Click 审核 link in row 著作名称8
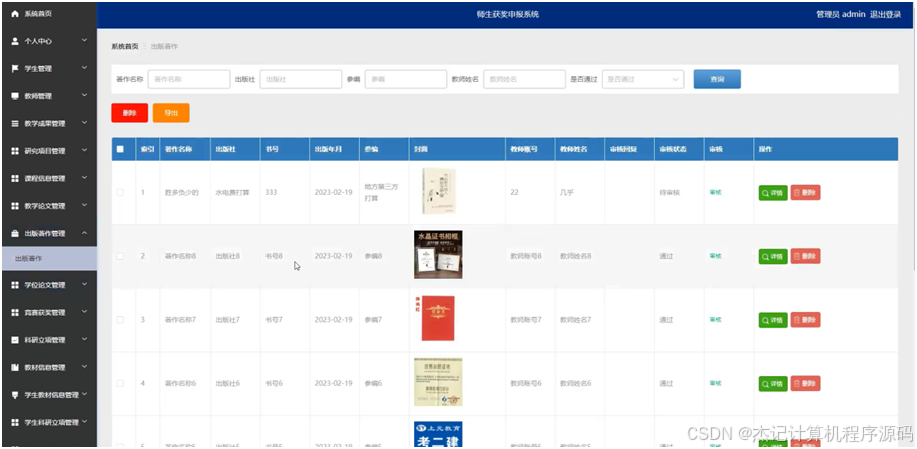Screen dimensions: 917x449 click(x=715, y=256)
